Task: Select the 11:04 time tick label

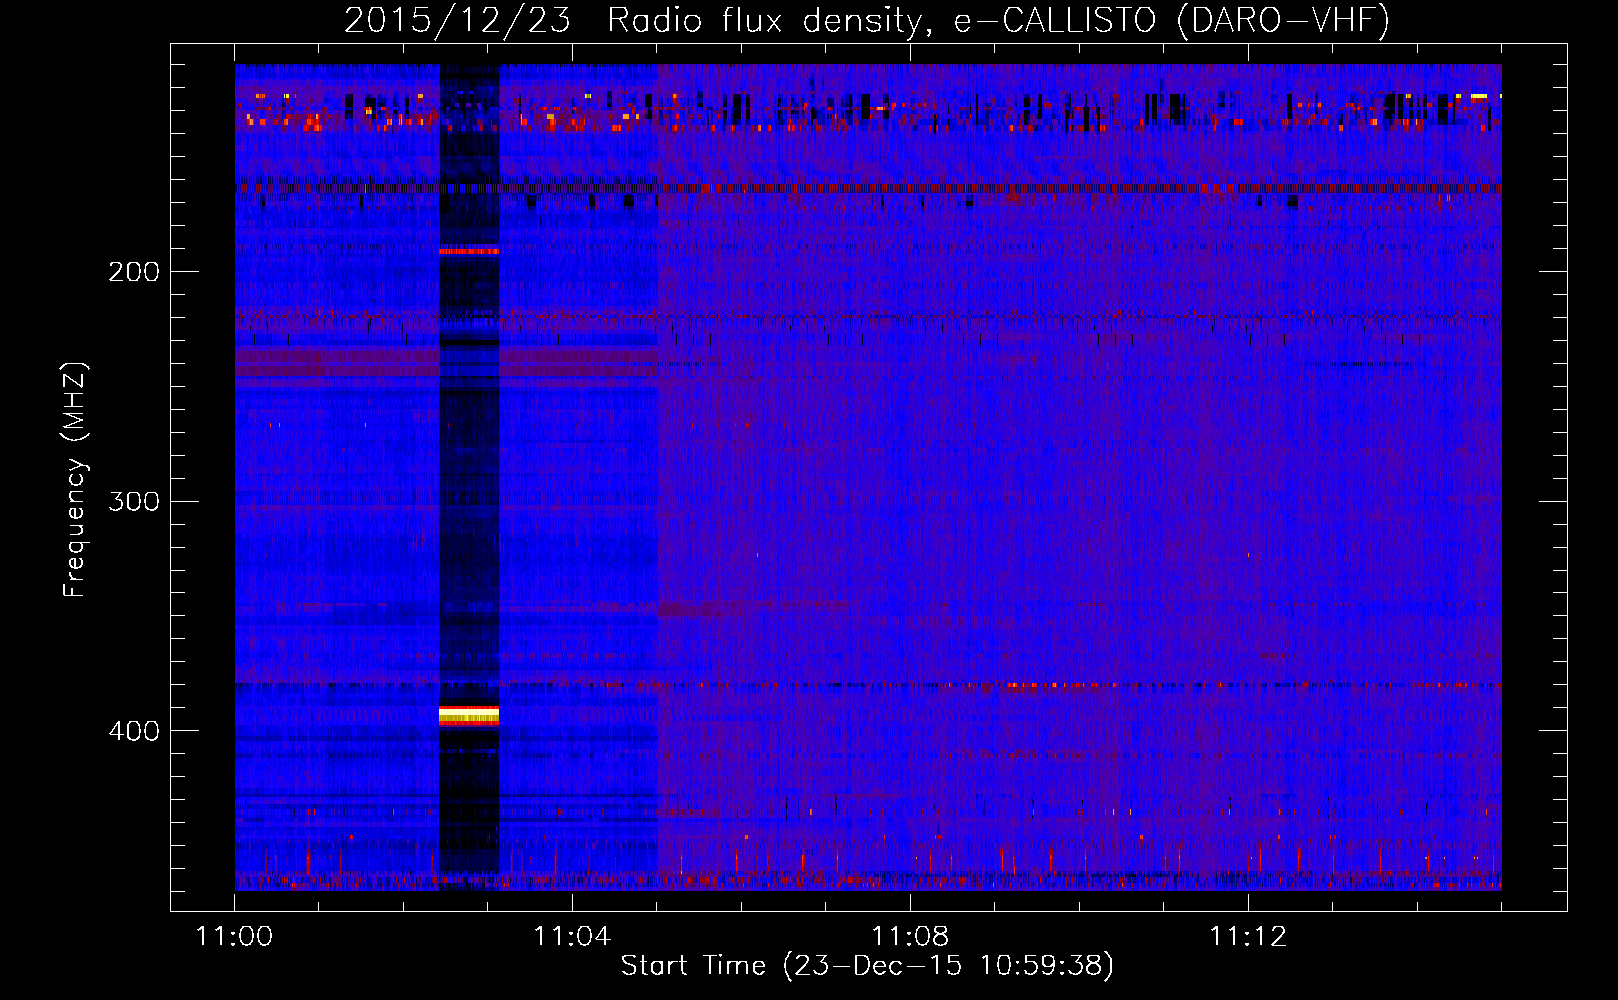Action: tap(572, 936)
